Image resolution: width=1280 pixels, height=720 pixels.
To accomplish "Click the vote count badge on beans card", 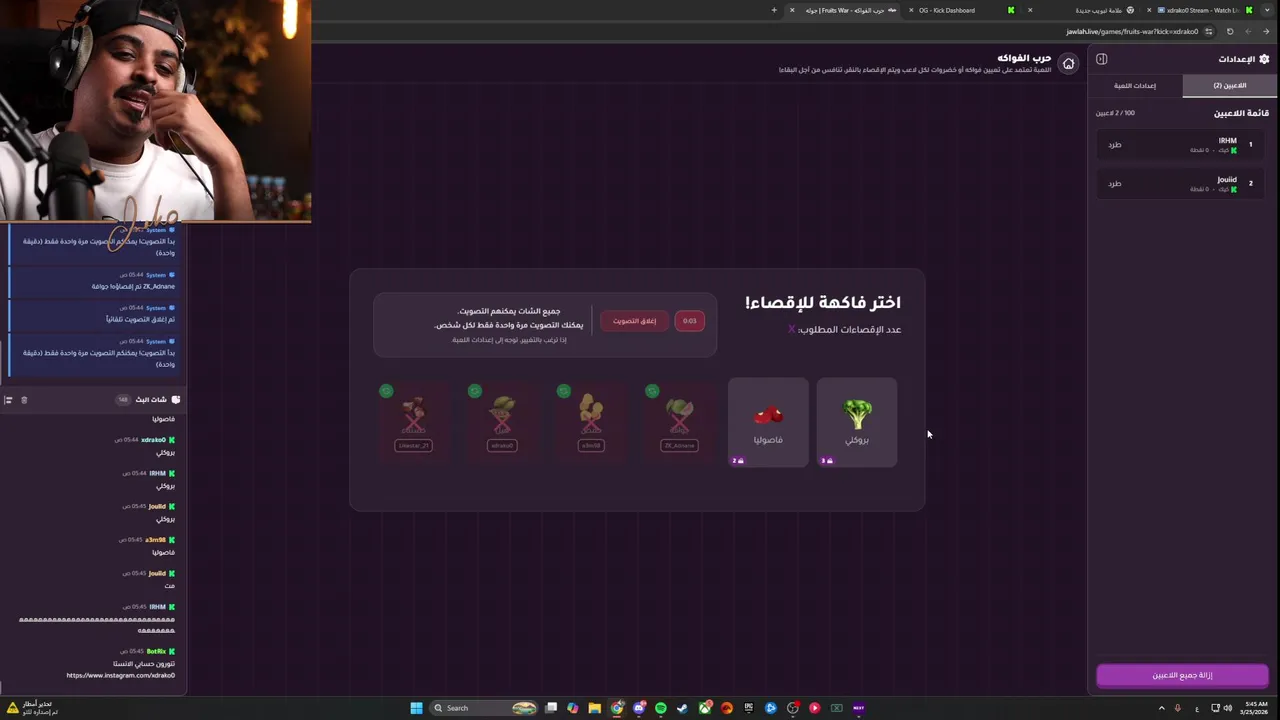I will pos(738,461).
